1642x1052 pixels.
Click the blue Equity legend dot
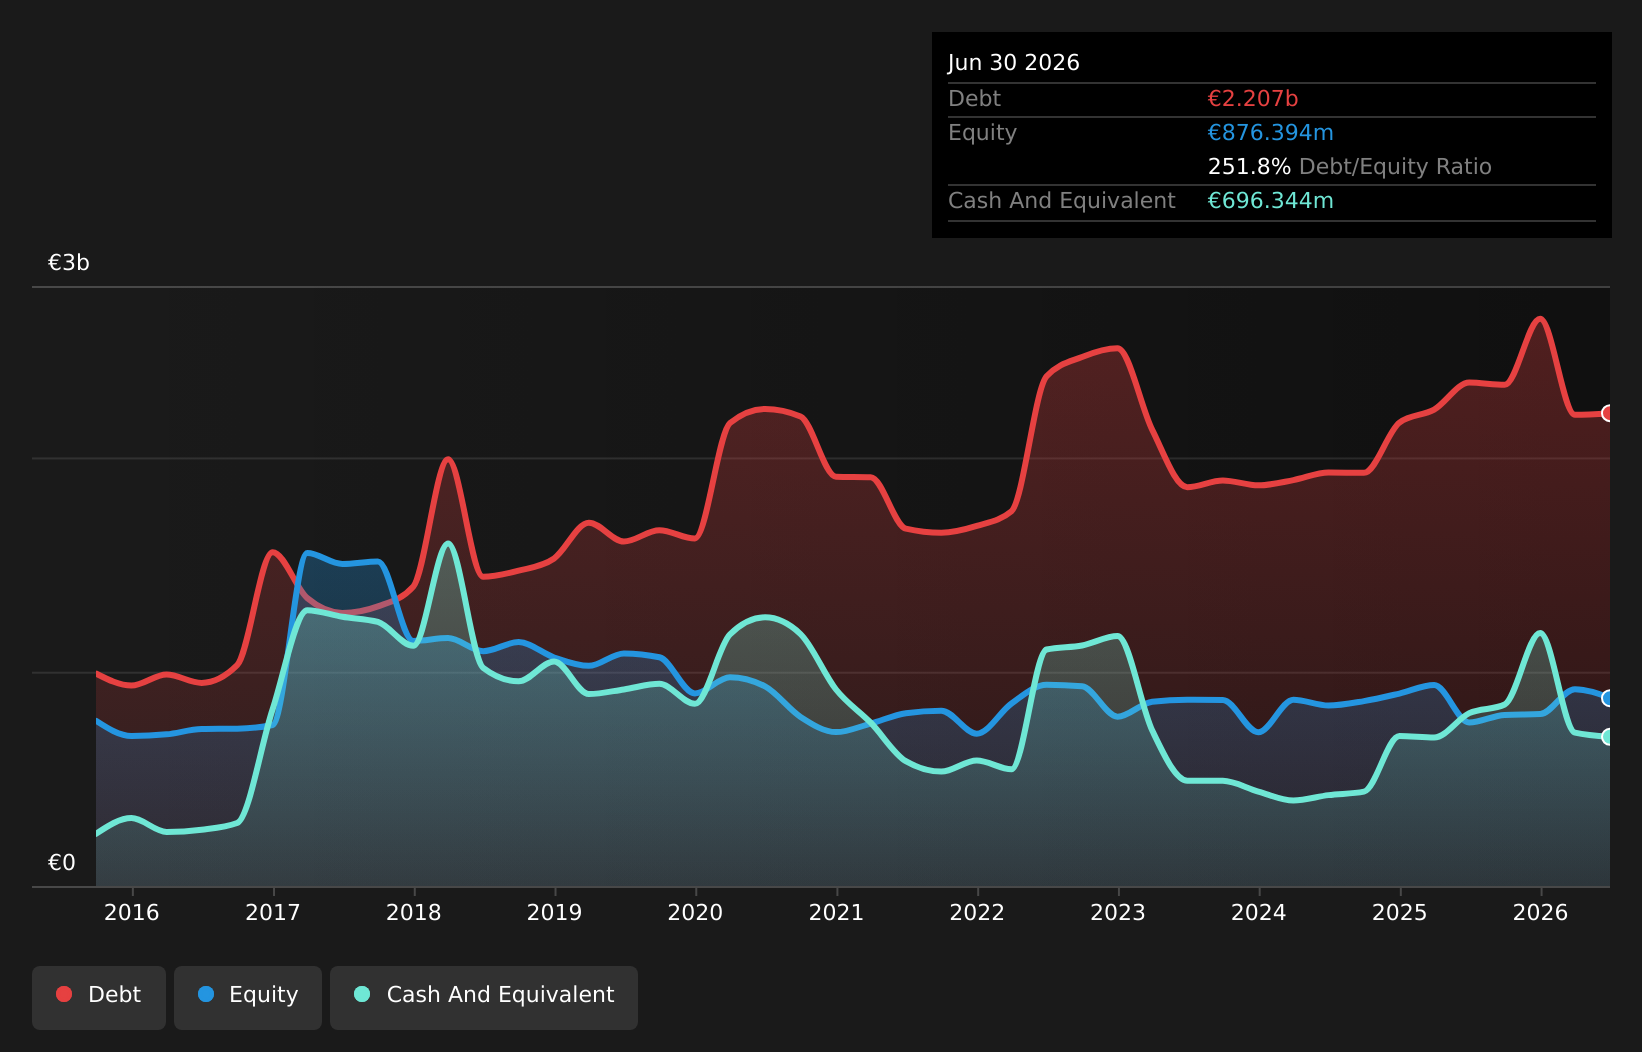206,994
